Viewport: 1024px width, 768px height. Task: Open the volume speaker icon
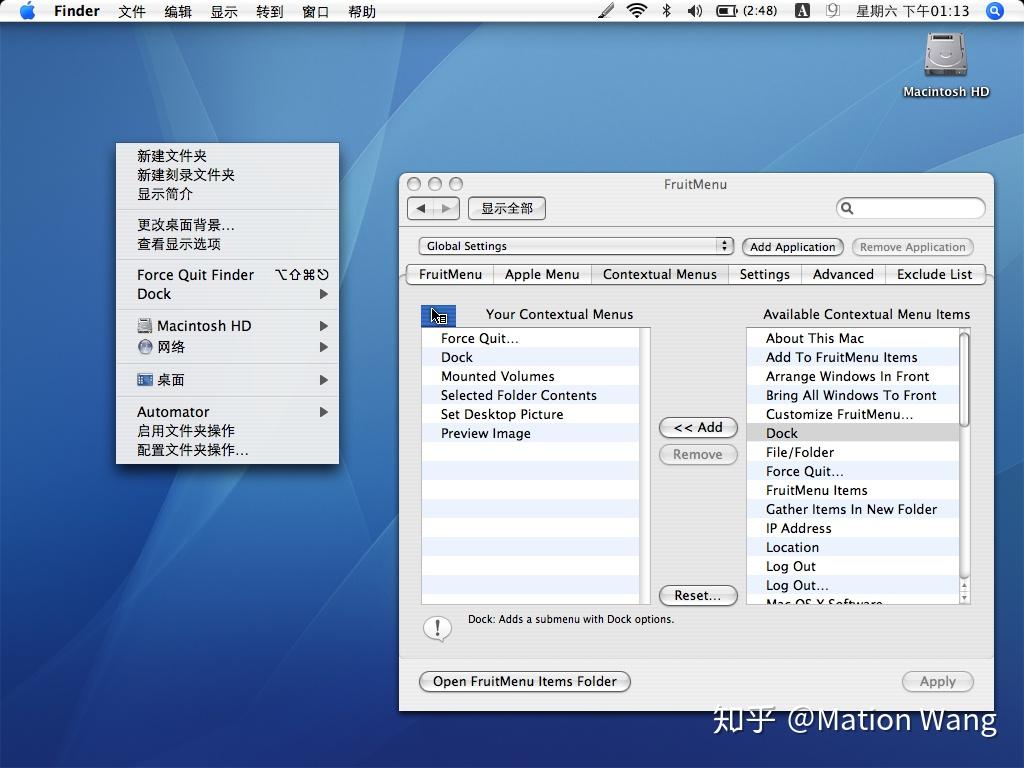pyautogui.click(x=695, y=10)
